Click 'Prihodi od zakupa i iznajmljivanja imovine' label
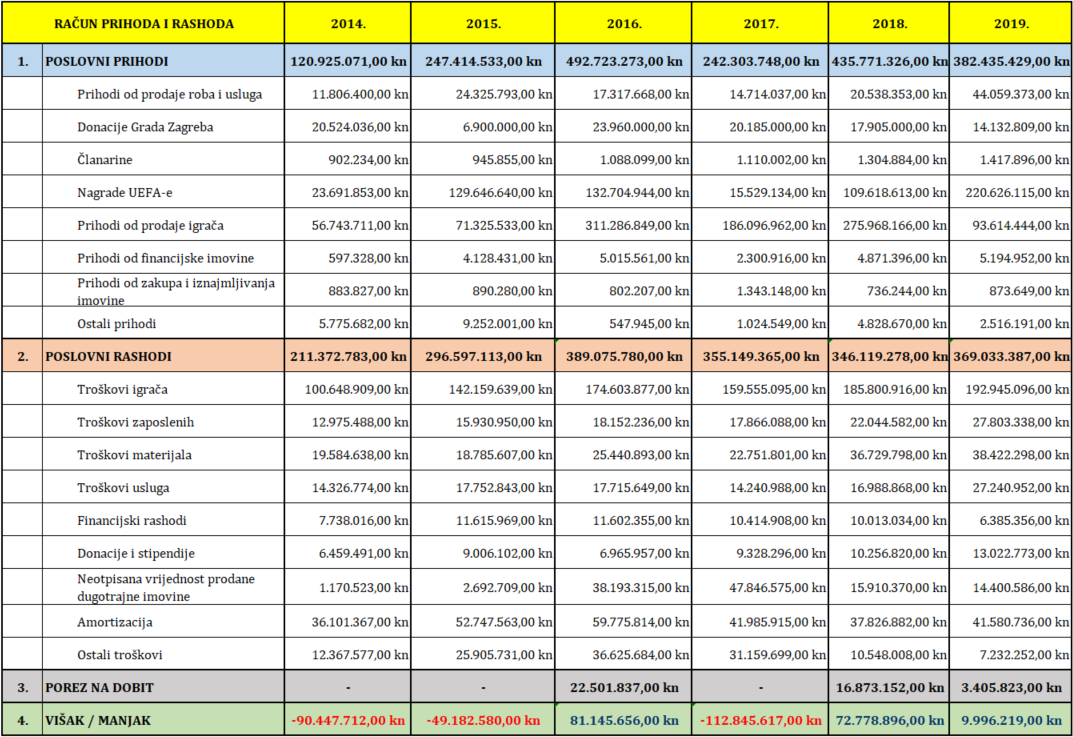Image resolution: width=1073 pixels, height=737 pixels. (x=176, y=292)
